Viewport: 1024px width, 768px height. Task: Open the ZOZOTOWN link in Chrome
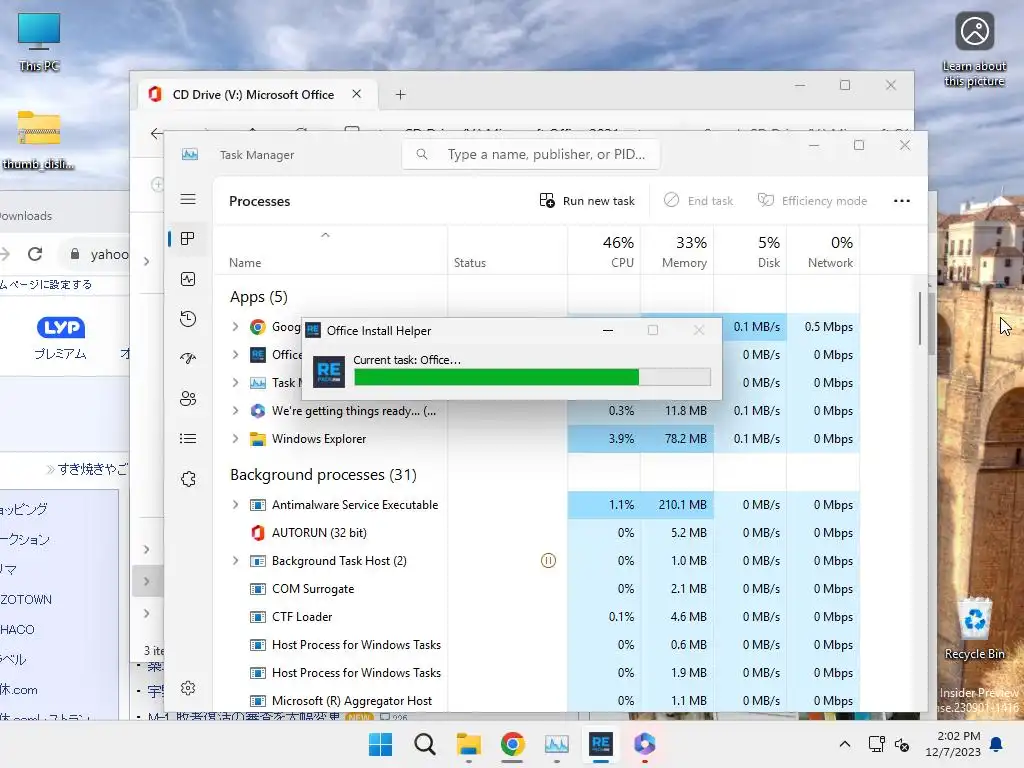click(26, 600)
